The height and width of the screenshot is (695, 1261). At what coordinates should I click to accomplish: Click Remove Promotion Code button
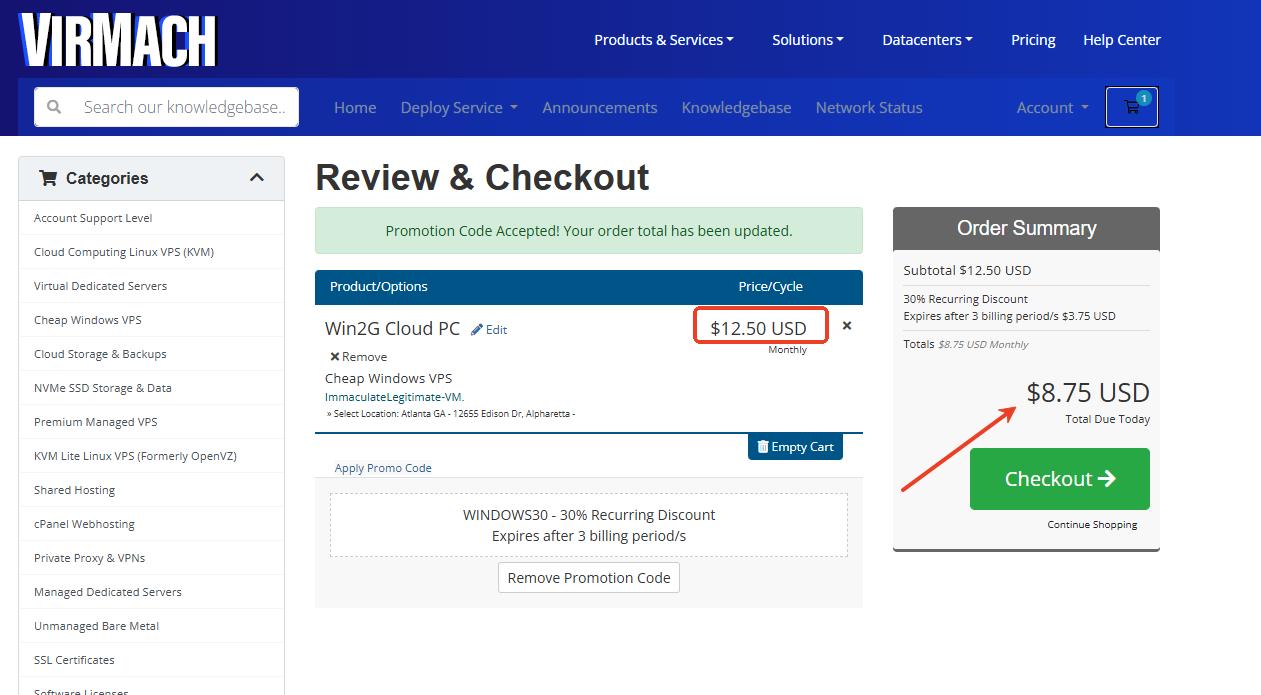click(x=589, y=578)
